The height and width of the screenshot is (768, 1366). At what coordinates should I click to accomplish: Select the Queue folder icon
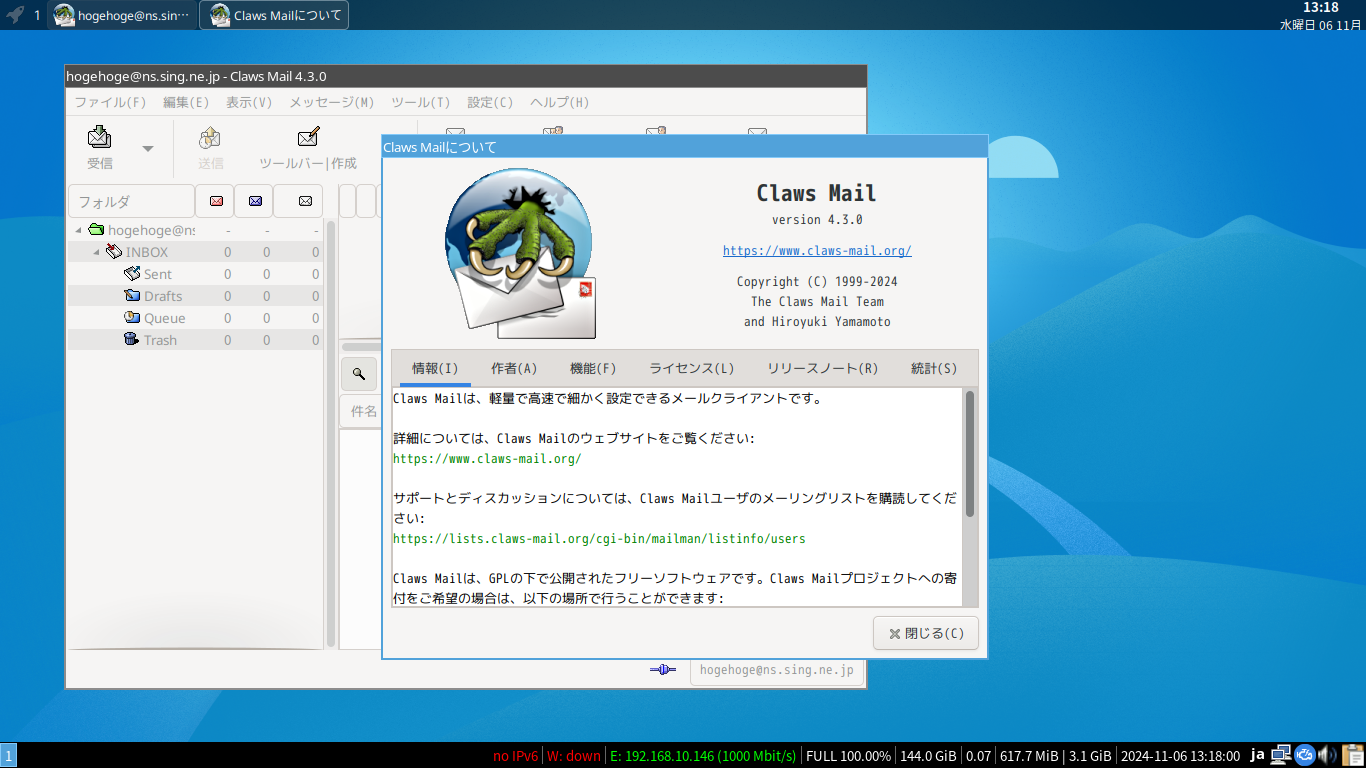click(x=132, y=318)
